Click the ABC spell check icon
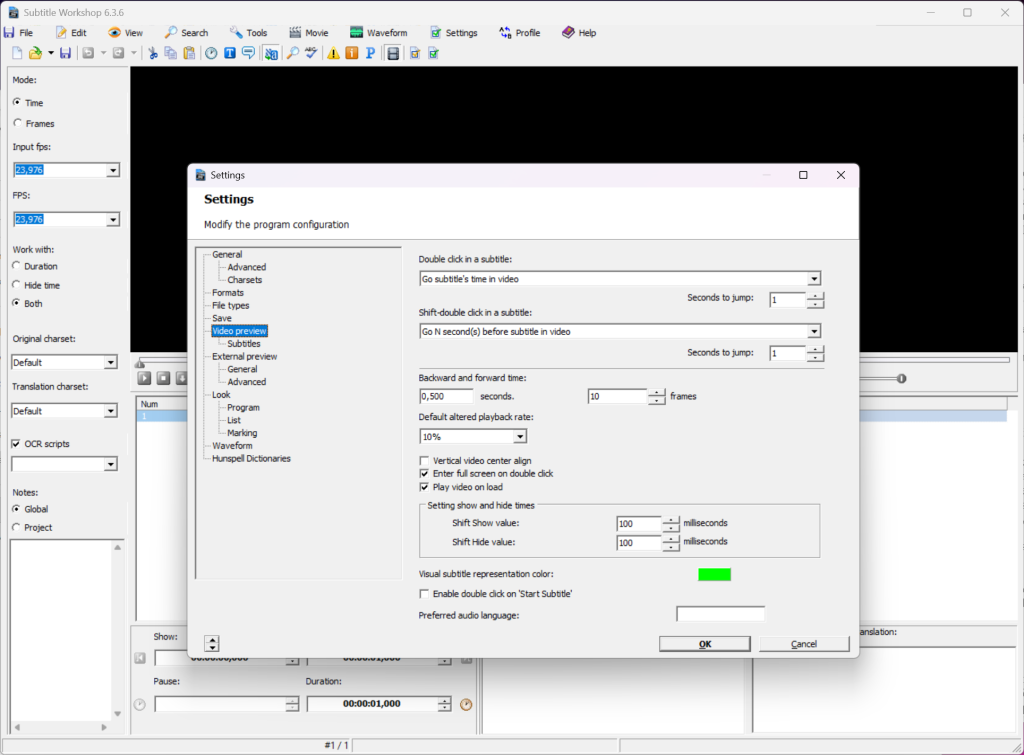Image resolution: width=1024 pixels, height=755 pixels. [x=311, y=54]
